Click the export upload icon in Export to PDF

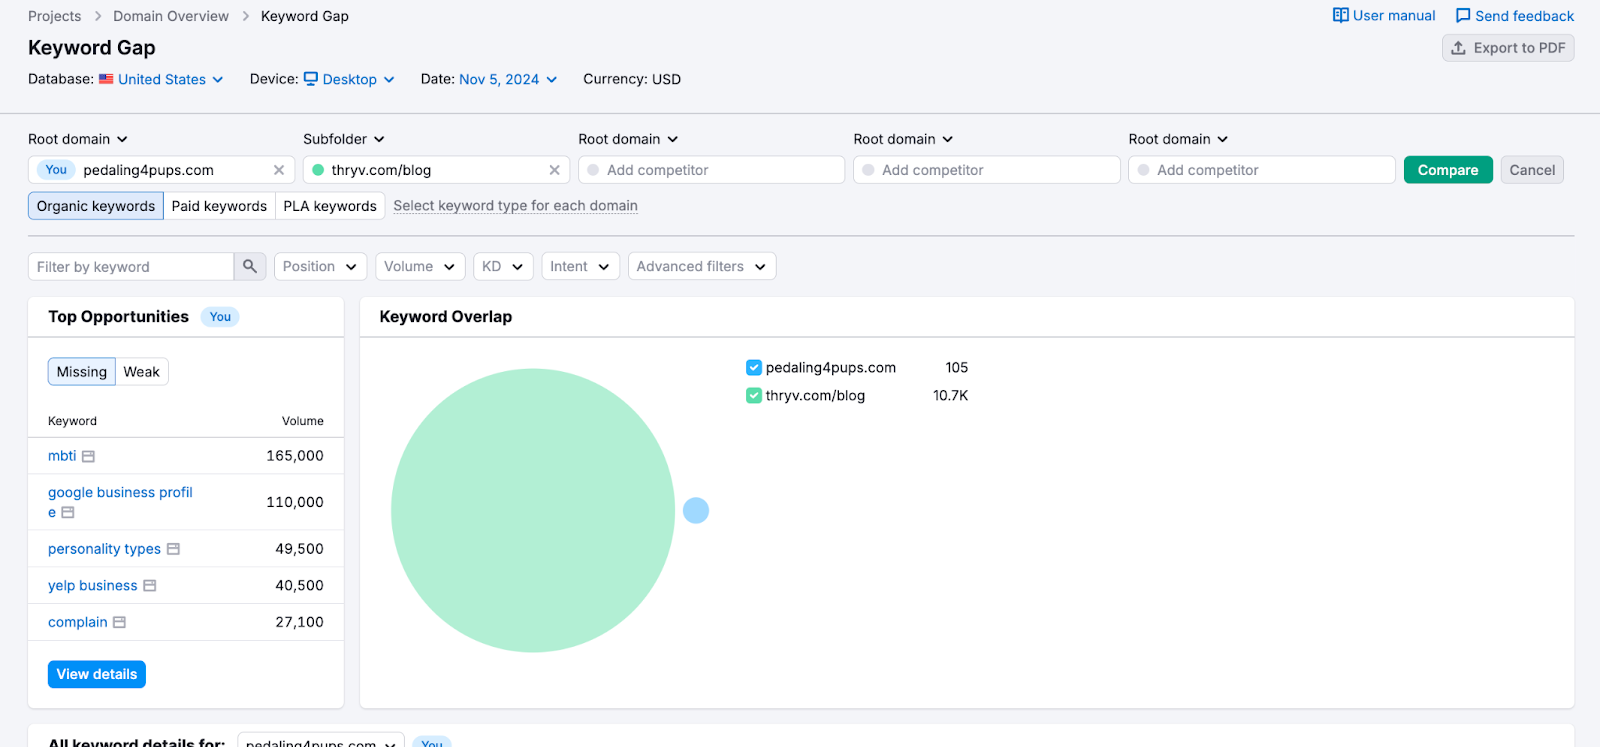(x=1459, y=48)
